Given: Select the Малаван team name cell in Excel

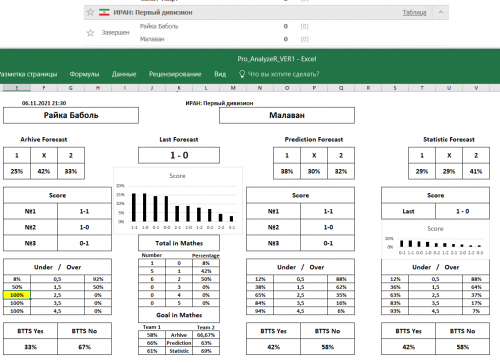Looking at the screenshot, I should coord(287,115).
